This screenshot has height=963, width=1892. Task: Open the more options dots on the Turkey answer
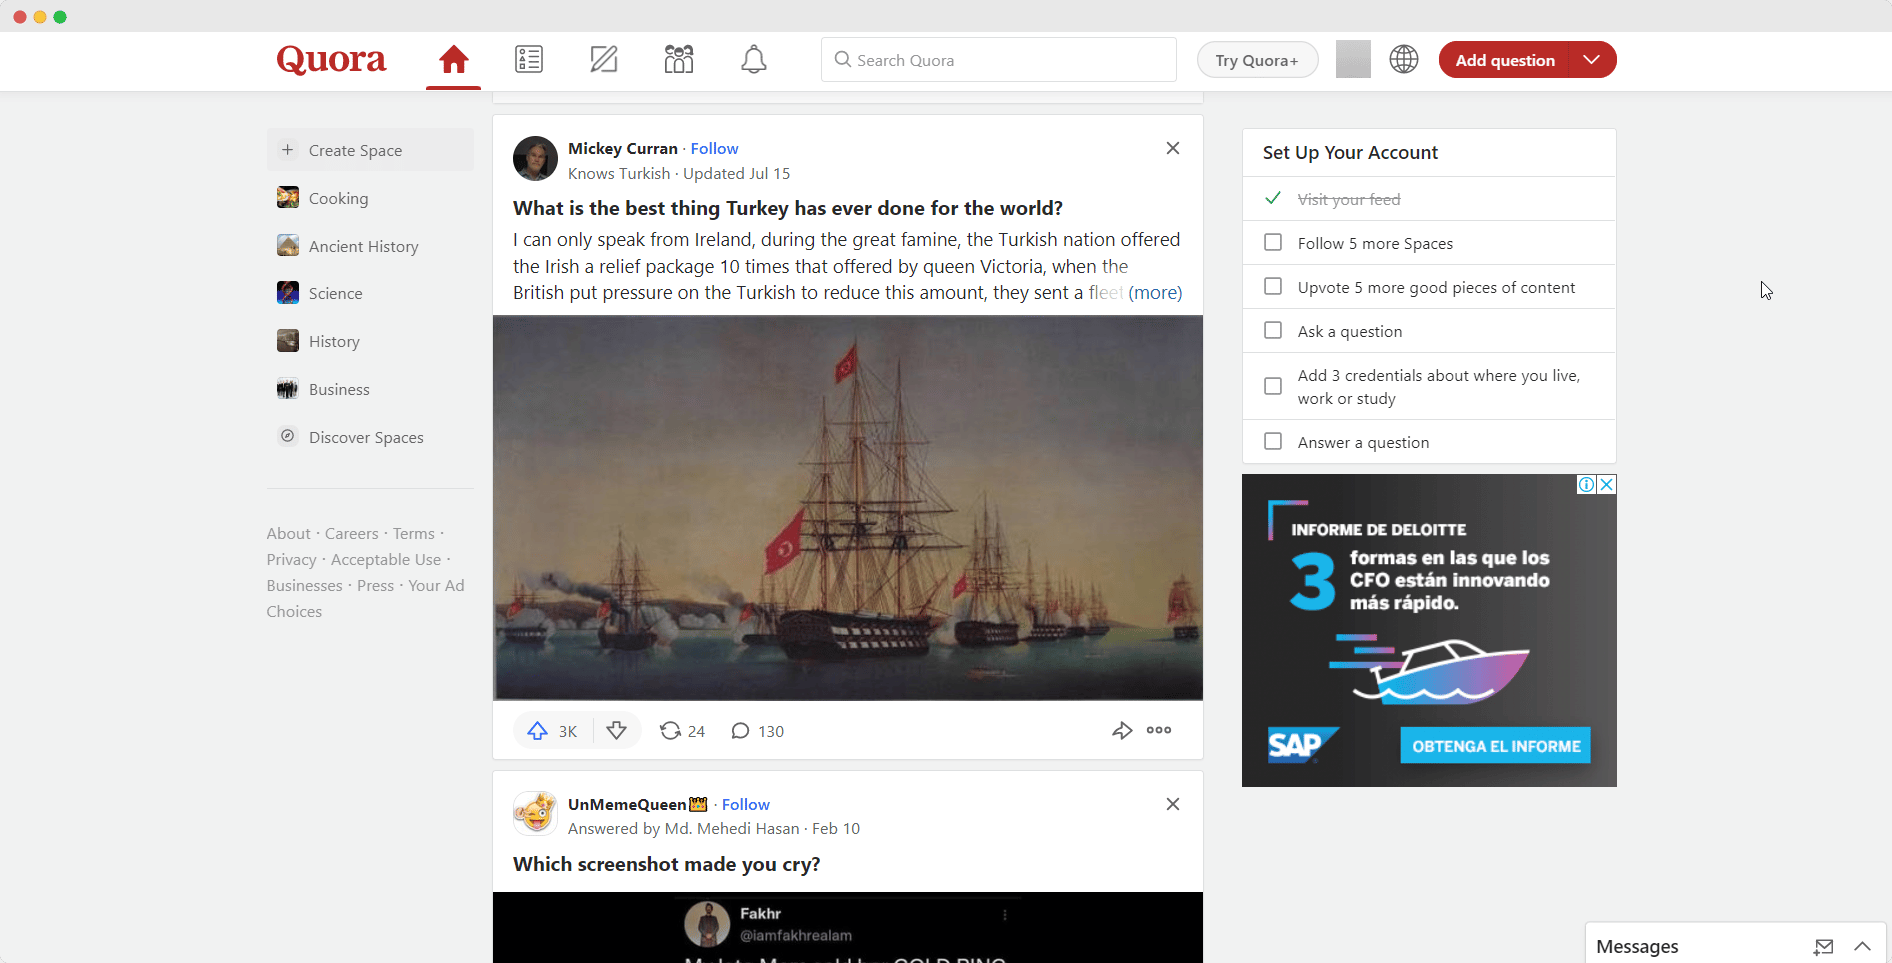(1159, 730)
